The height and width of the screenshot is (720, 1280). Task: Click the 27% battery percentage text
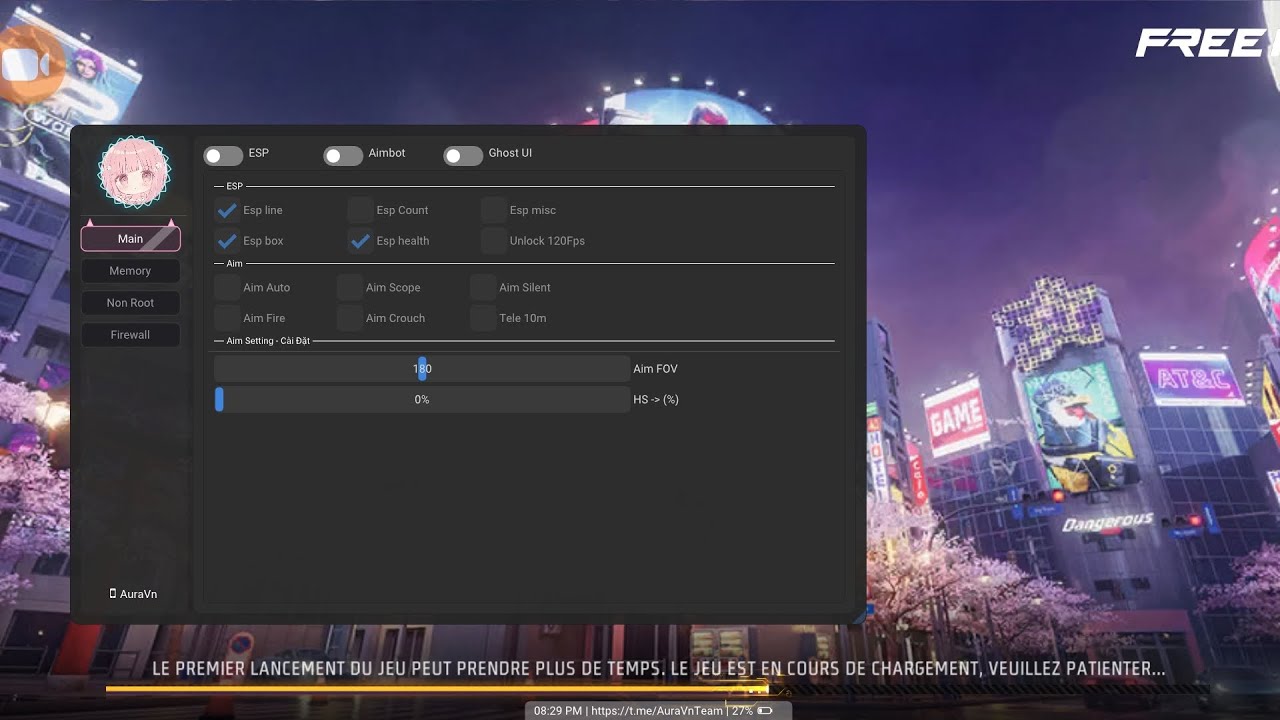(742, 711)
